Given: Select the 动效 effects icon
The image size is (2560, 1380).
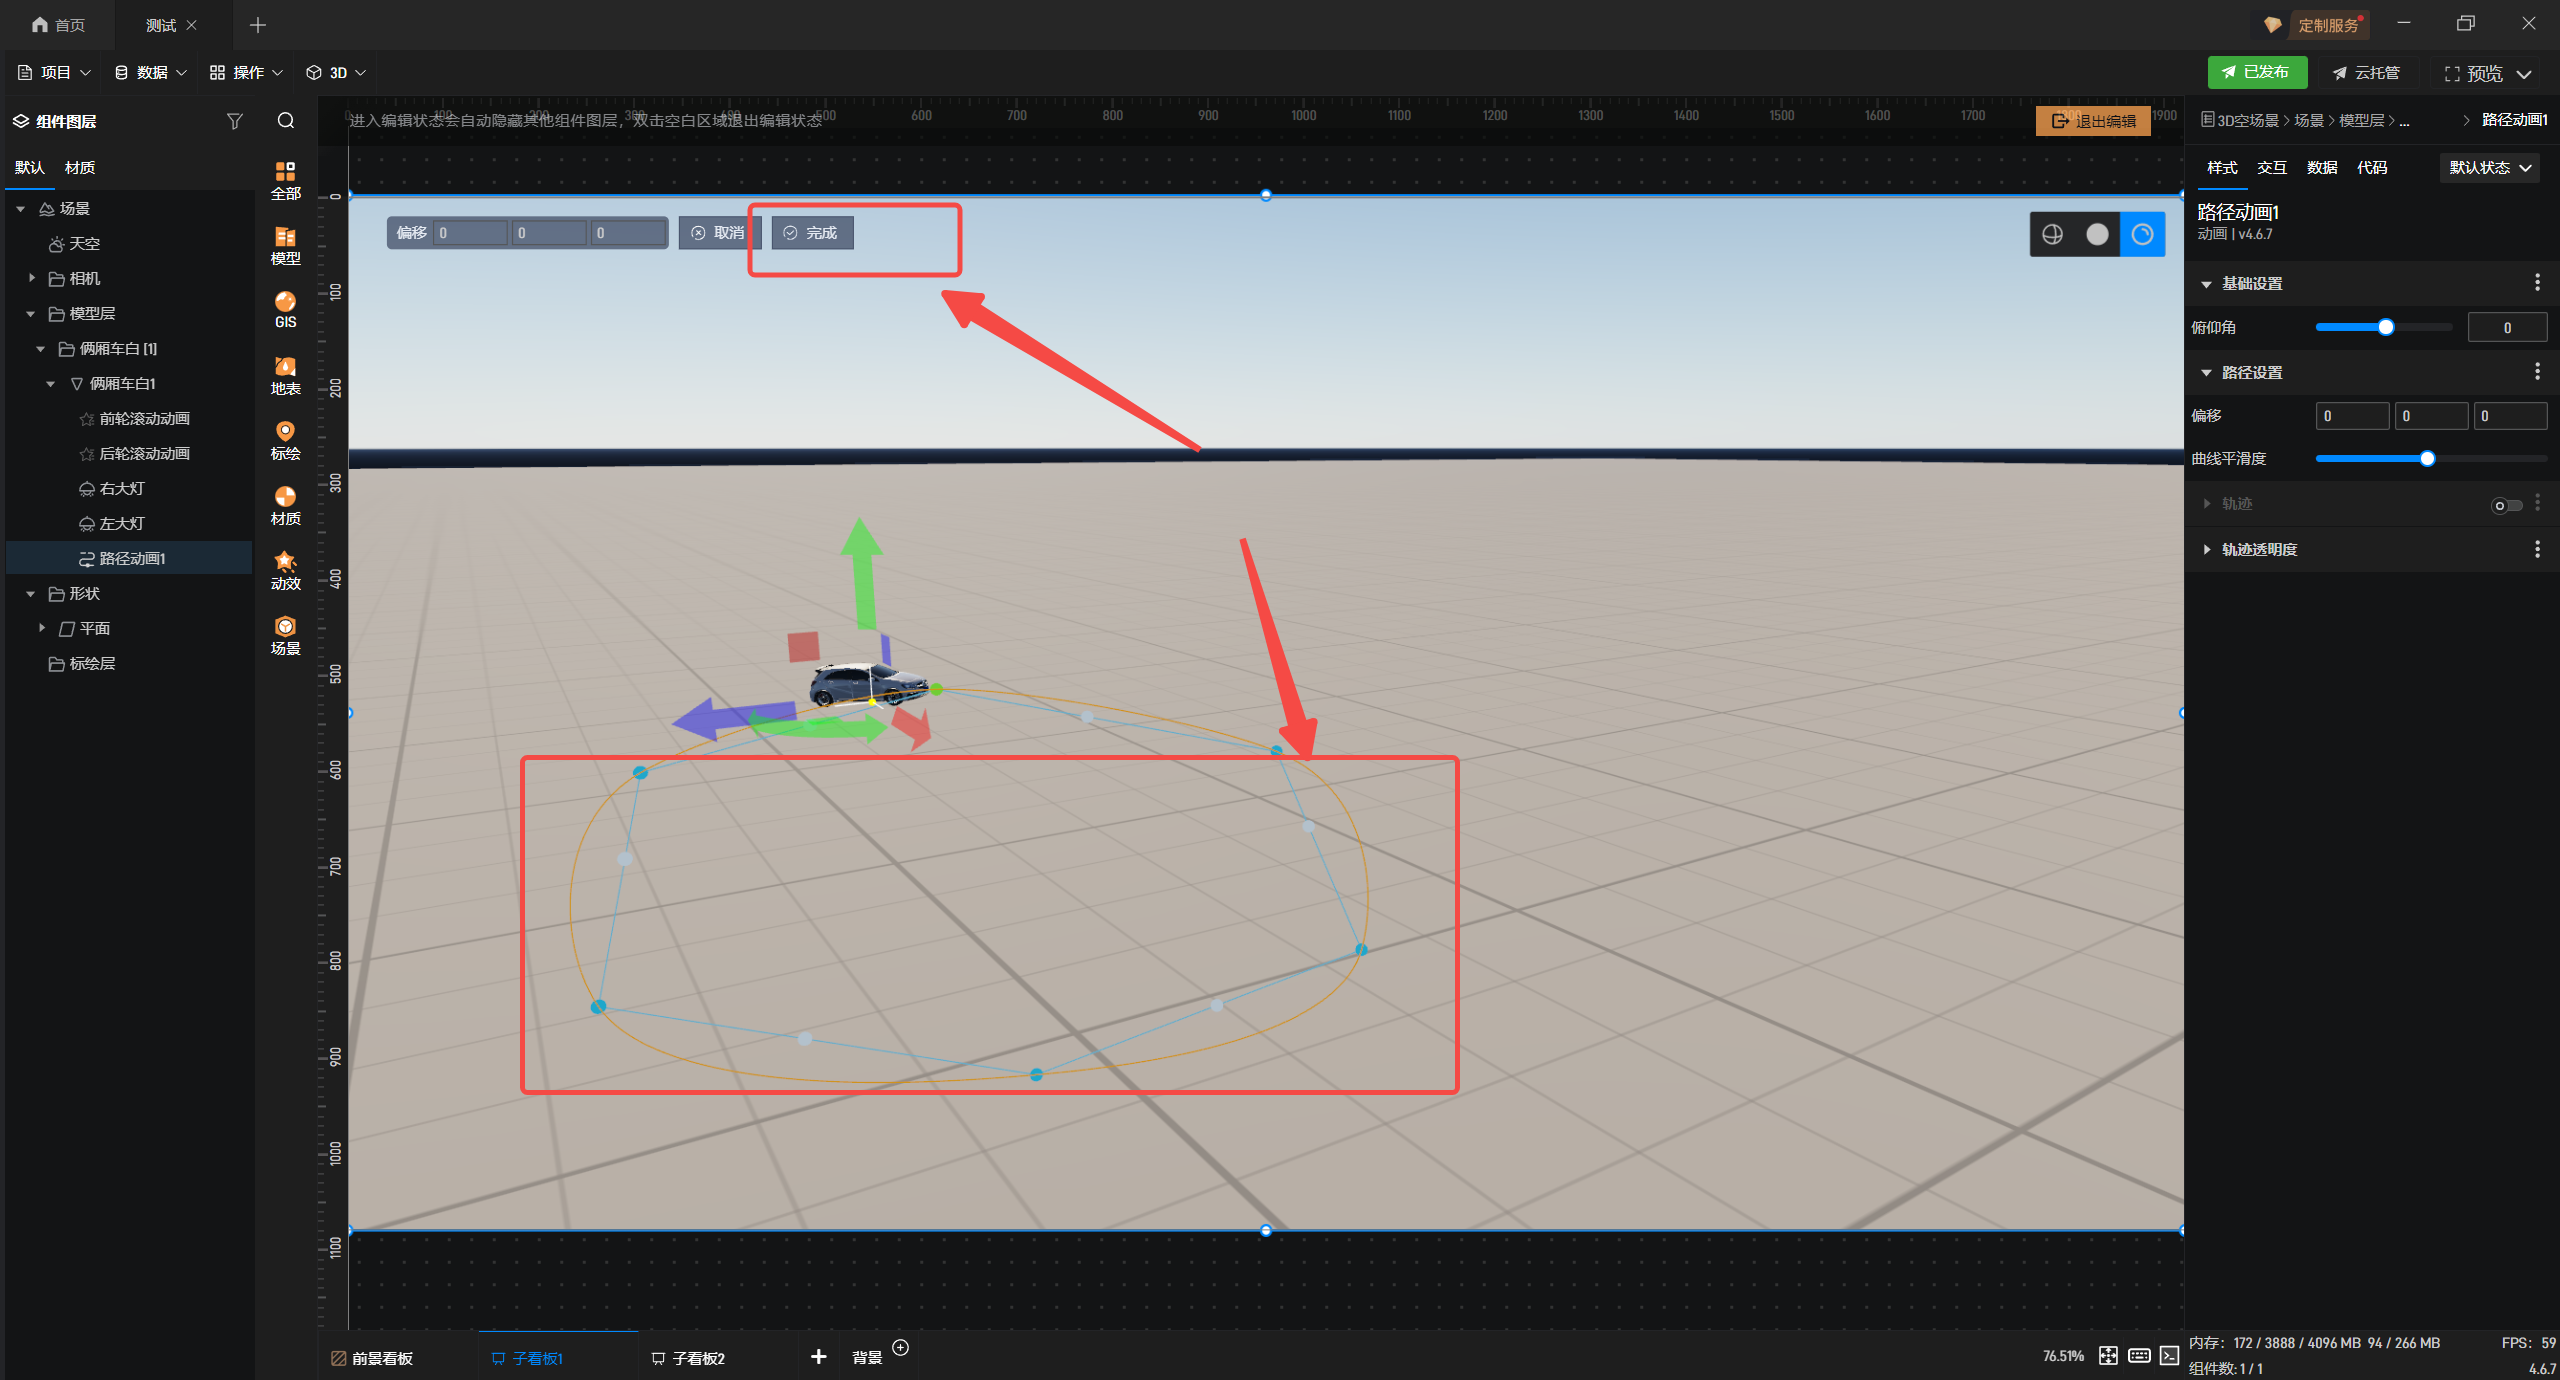Looking at the screenshot, I should [x=285, y=570].
